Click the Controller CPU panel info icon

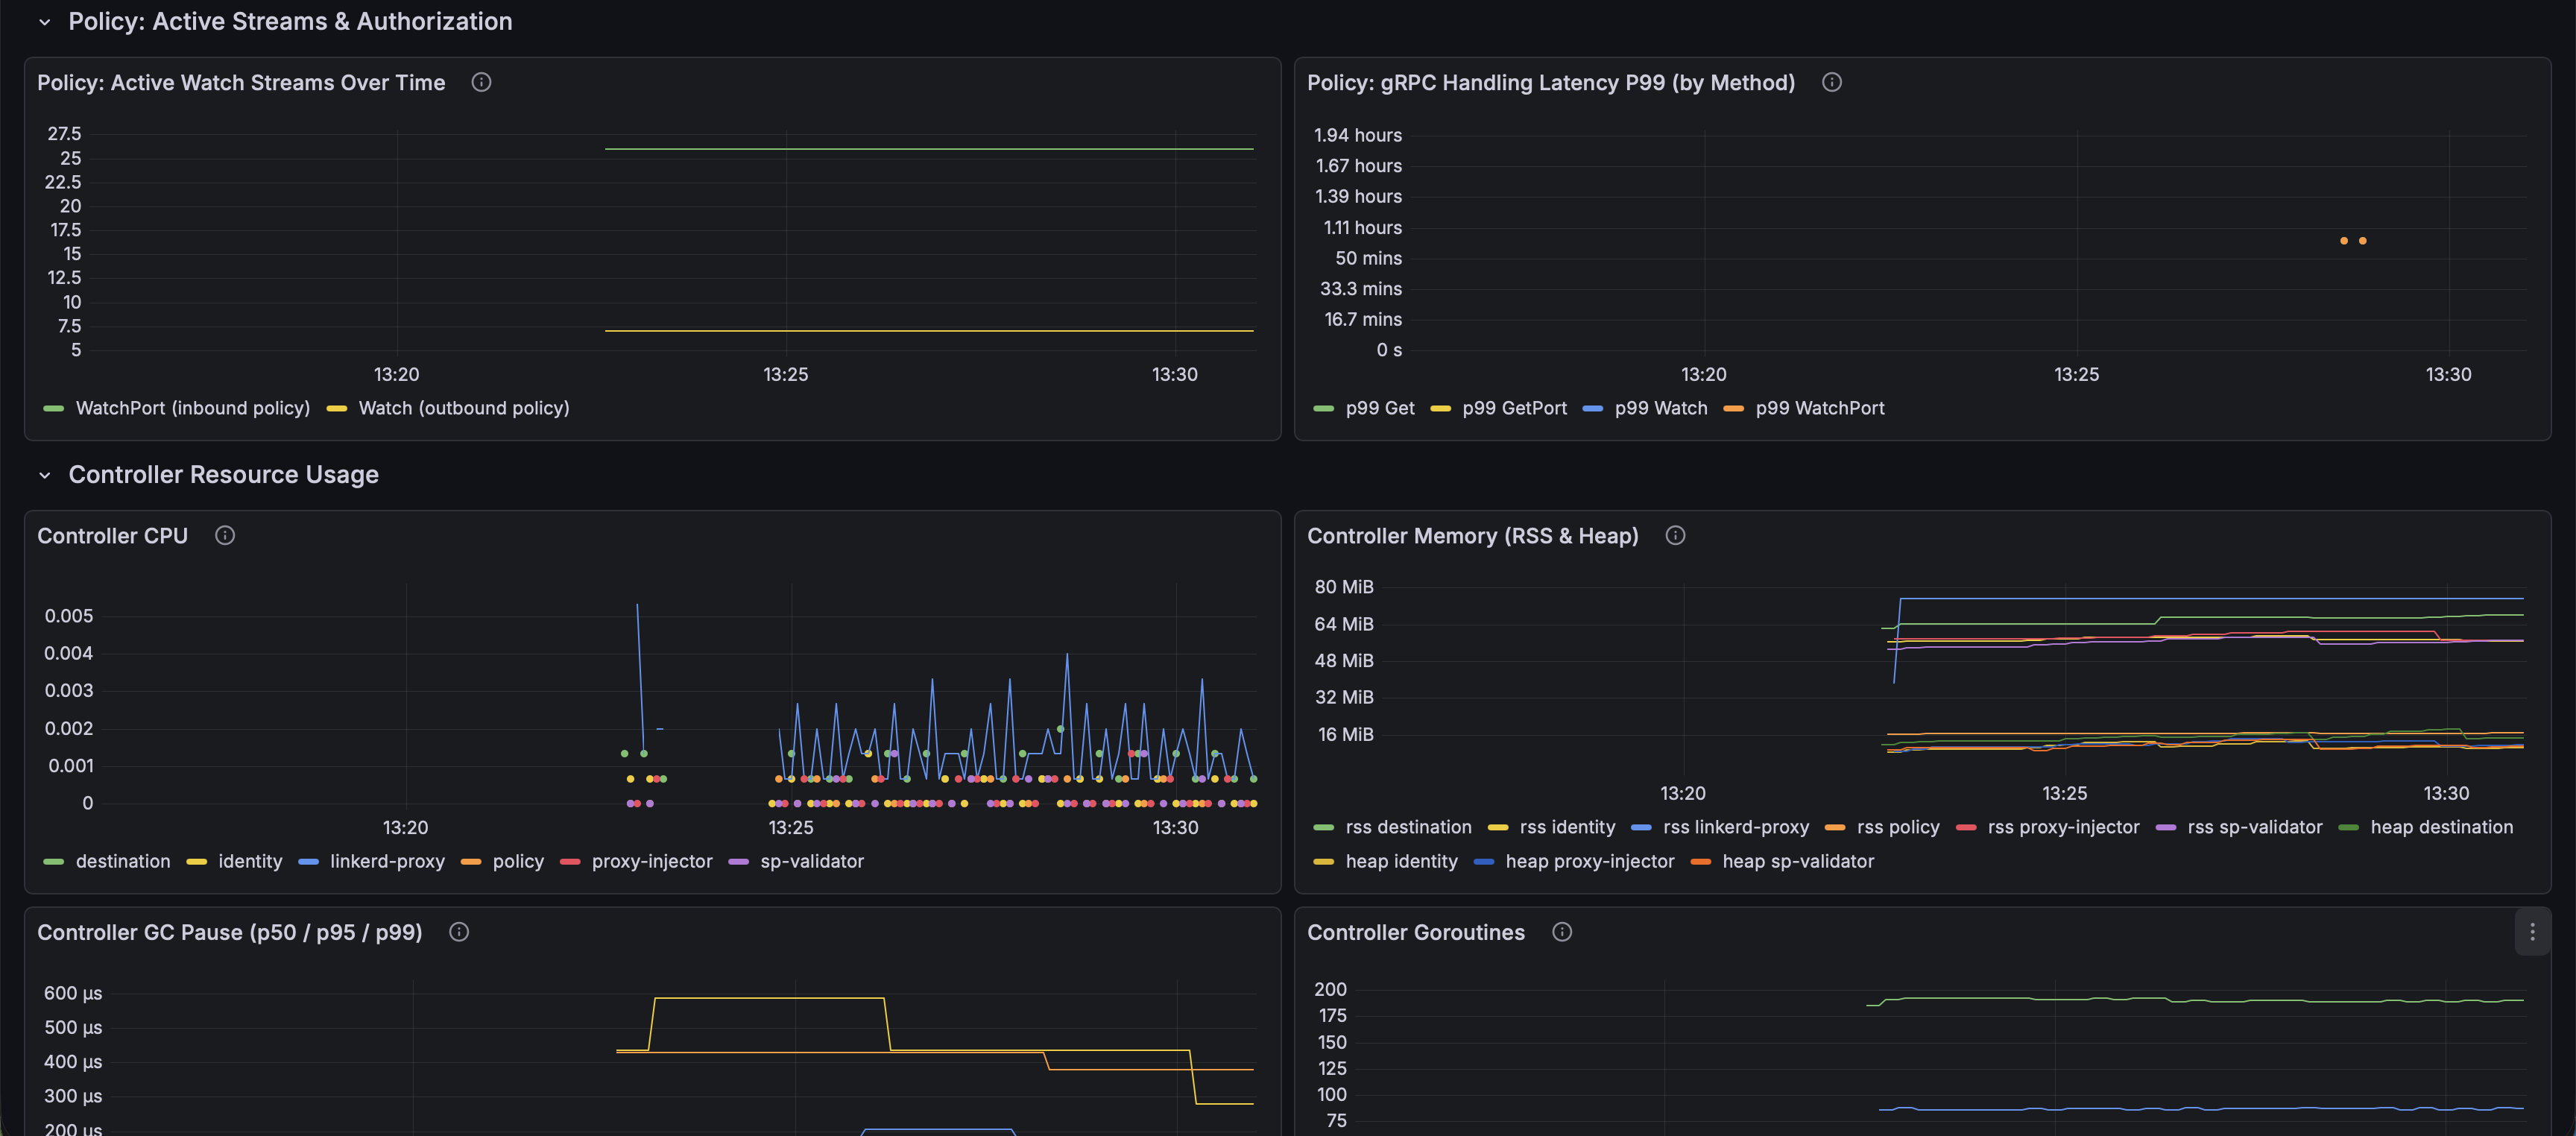click(225, 536)
